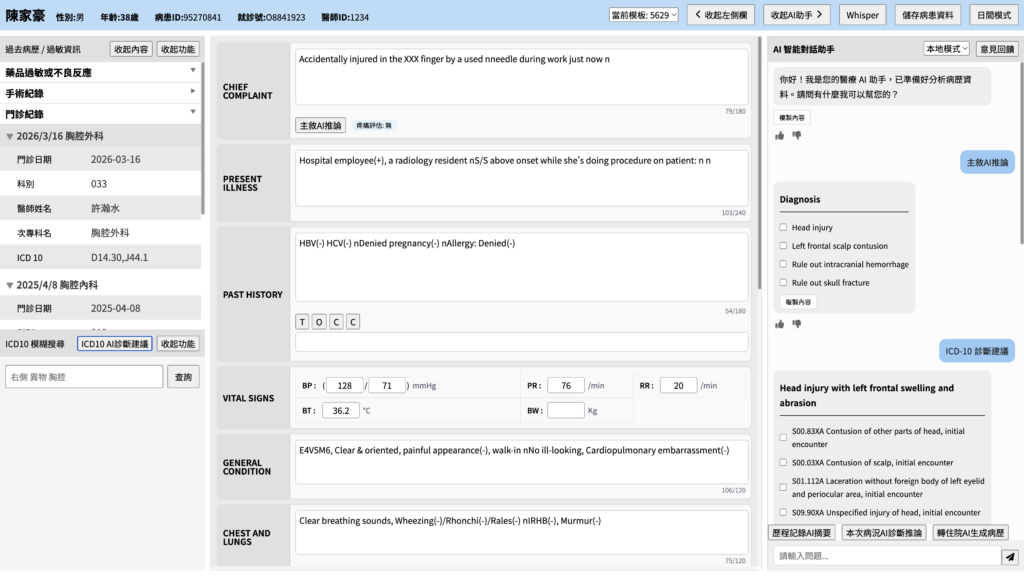Click the systolic BP field 128
The width and height of the screenshot is (1024, 577).
pyautogui.click(x=345, y=386)
